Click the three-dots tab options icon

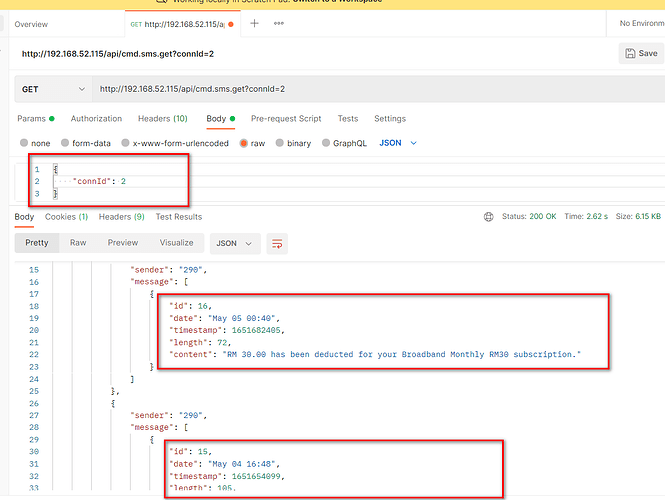[x=278, y=23]
